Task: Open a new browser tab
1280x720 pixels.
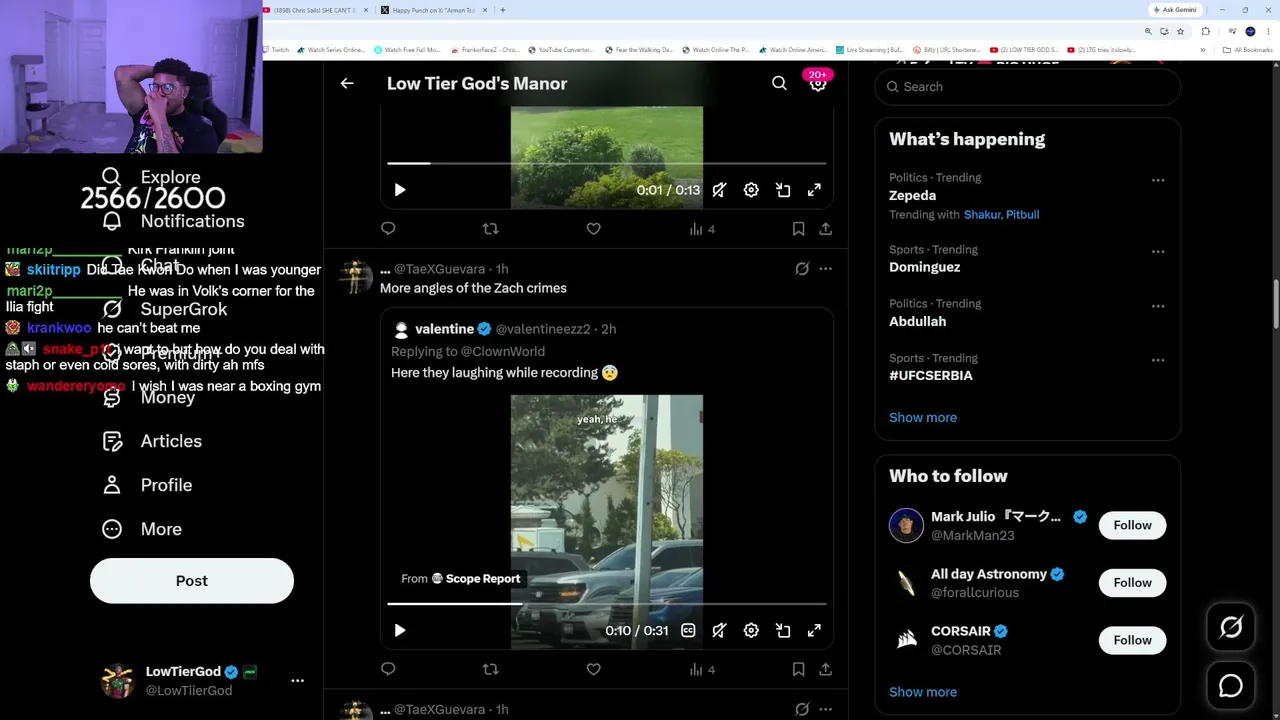Action: coord(502,10)
